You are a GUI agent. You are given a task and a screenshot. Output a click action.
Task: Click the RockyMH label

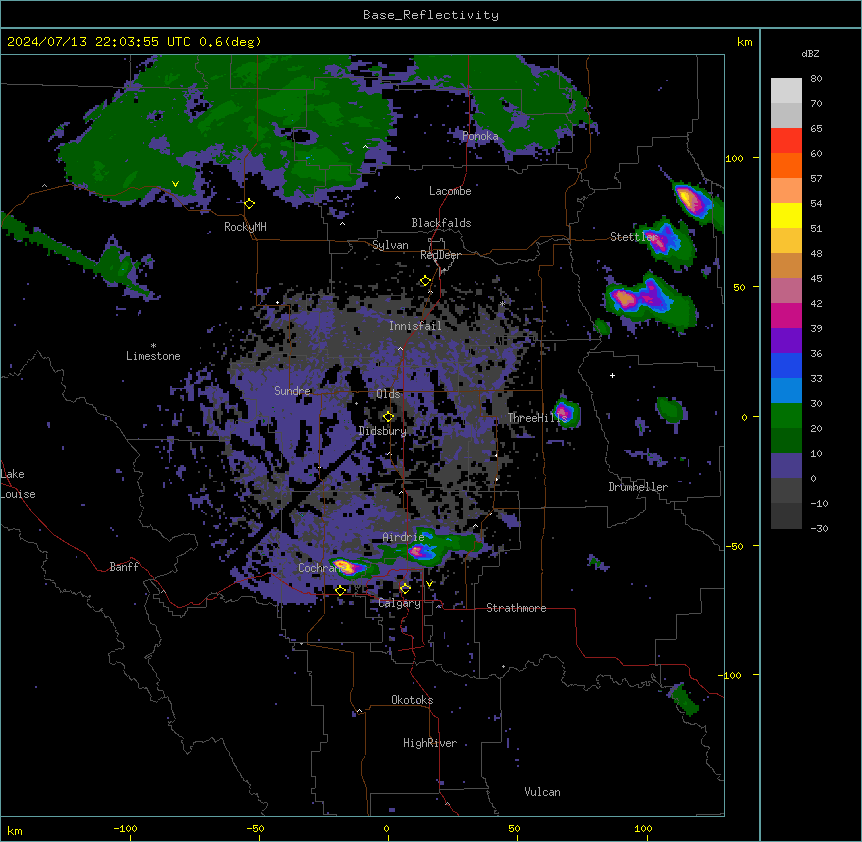pos(245,227)
